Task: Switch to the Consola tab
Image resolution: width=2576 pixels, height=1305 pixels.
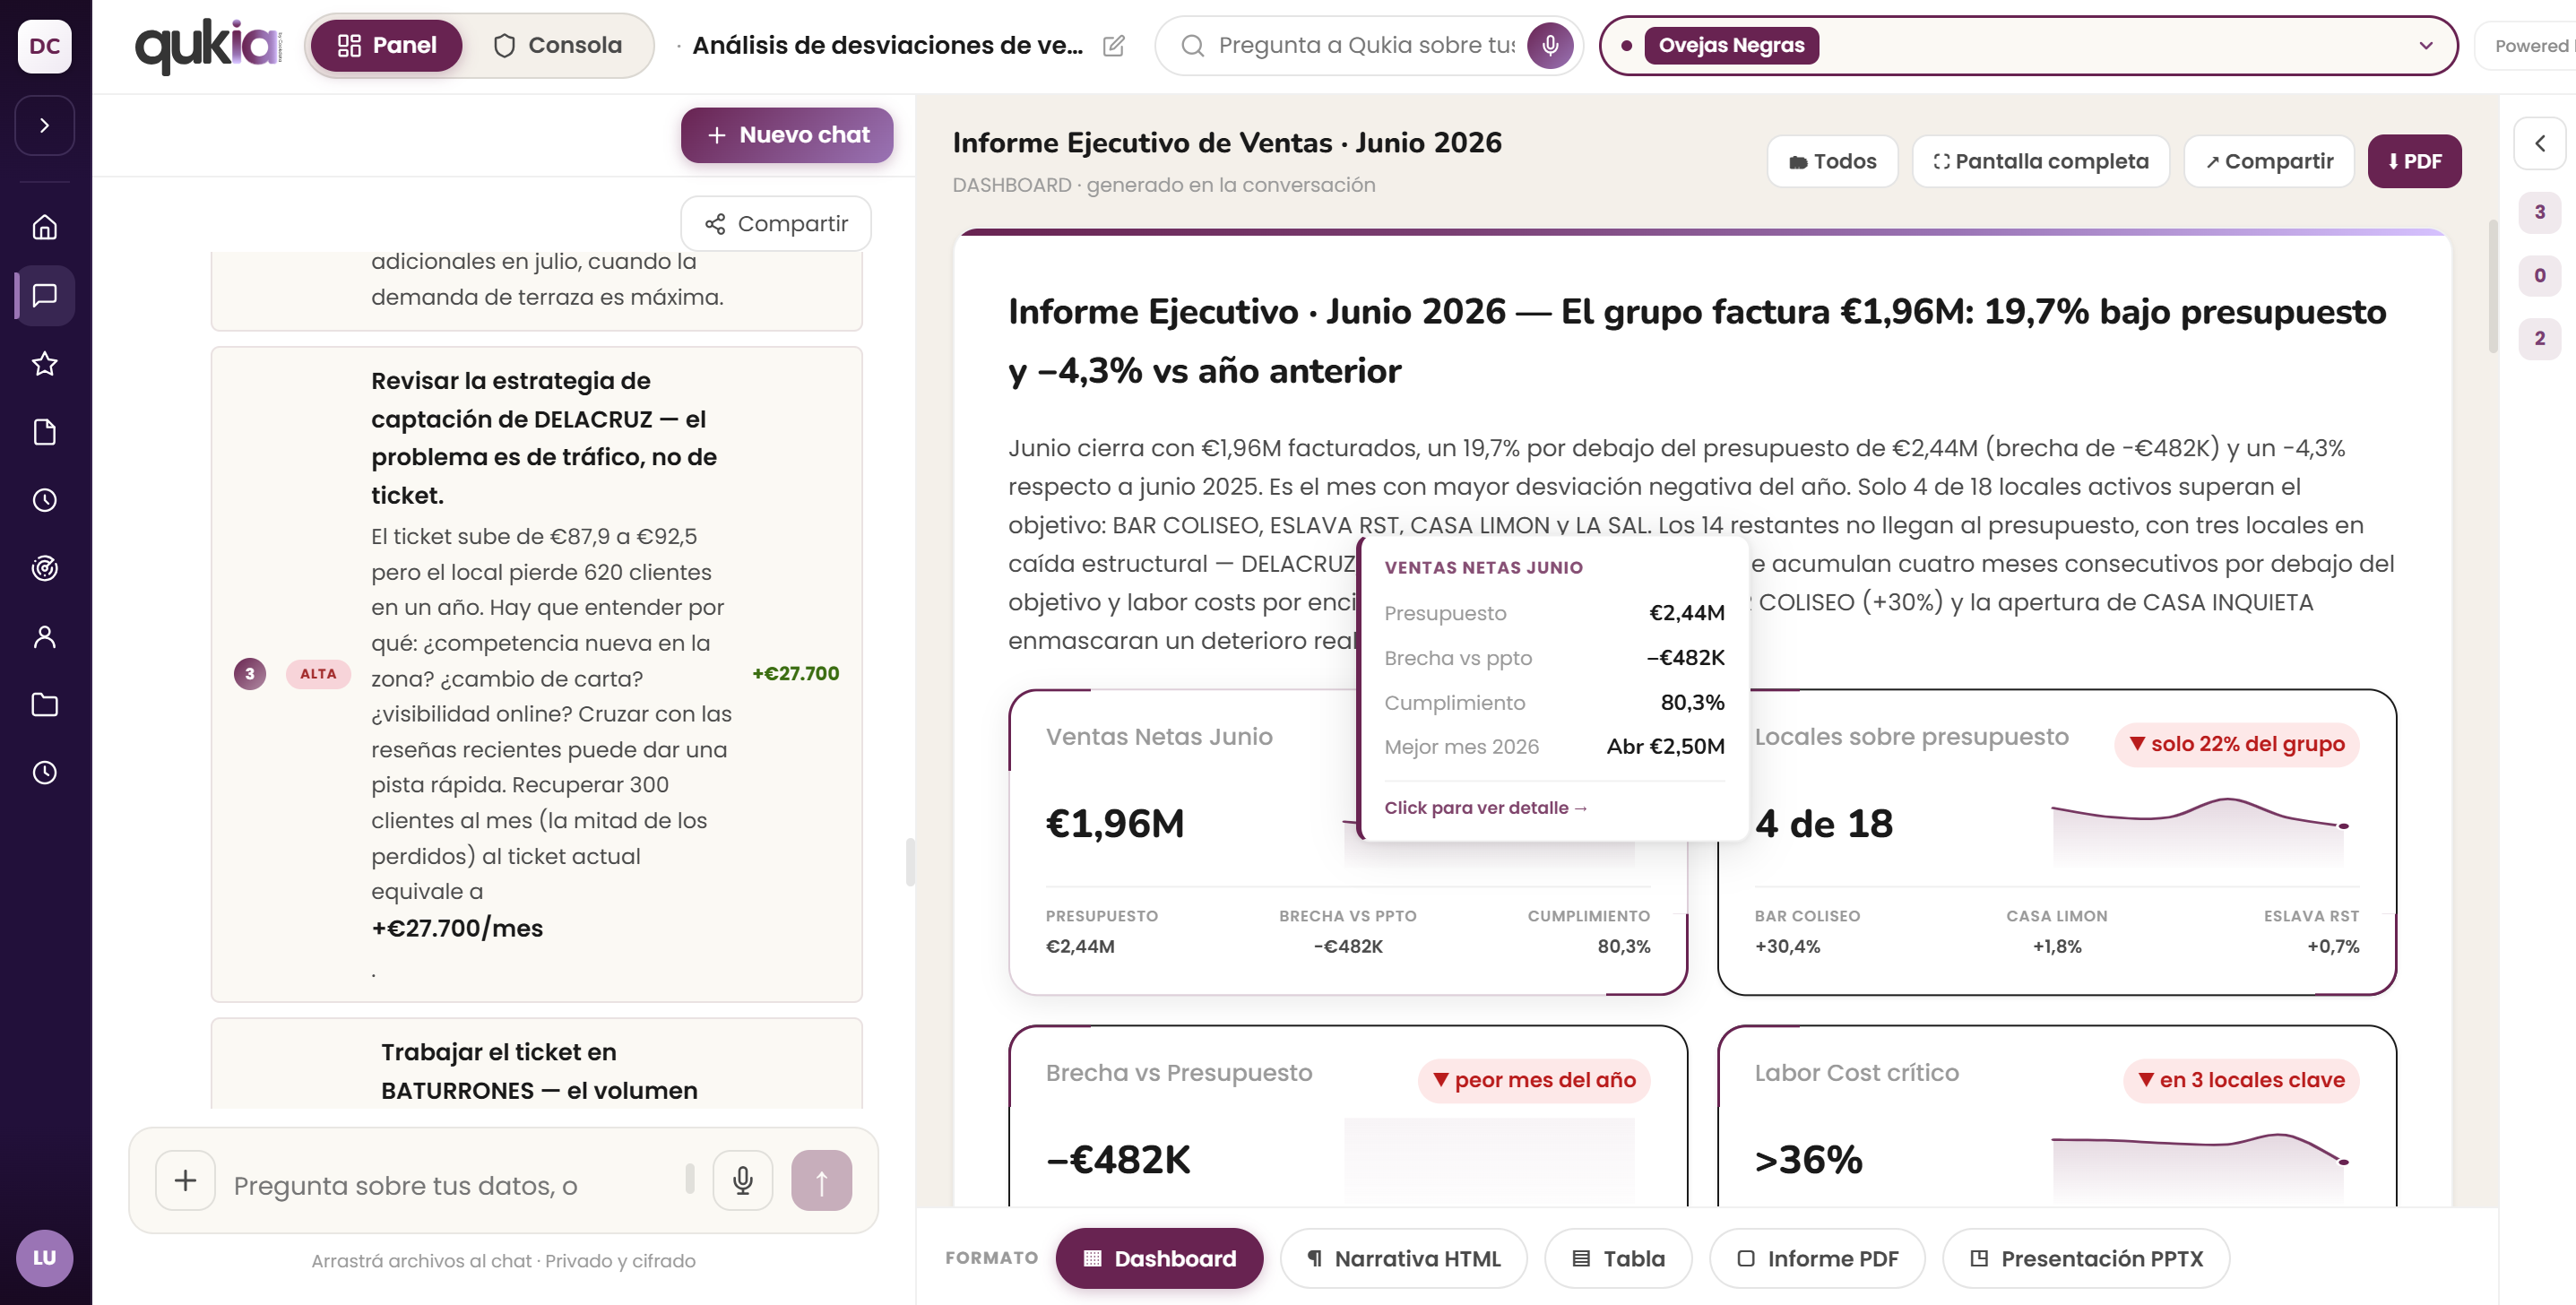Action: pyautogui.click(x=557, y=45)
